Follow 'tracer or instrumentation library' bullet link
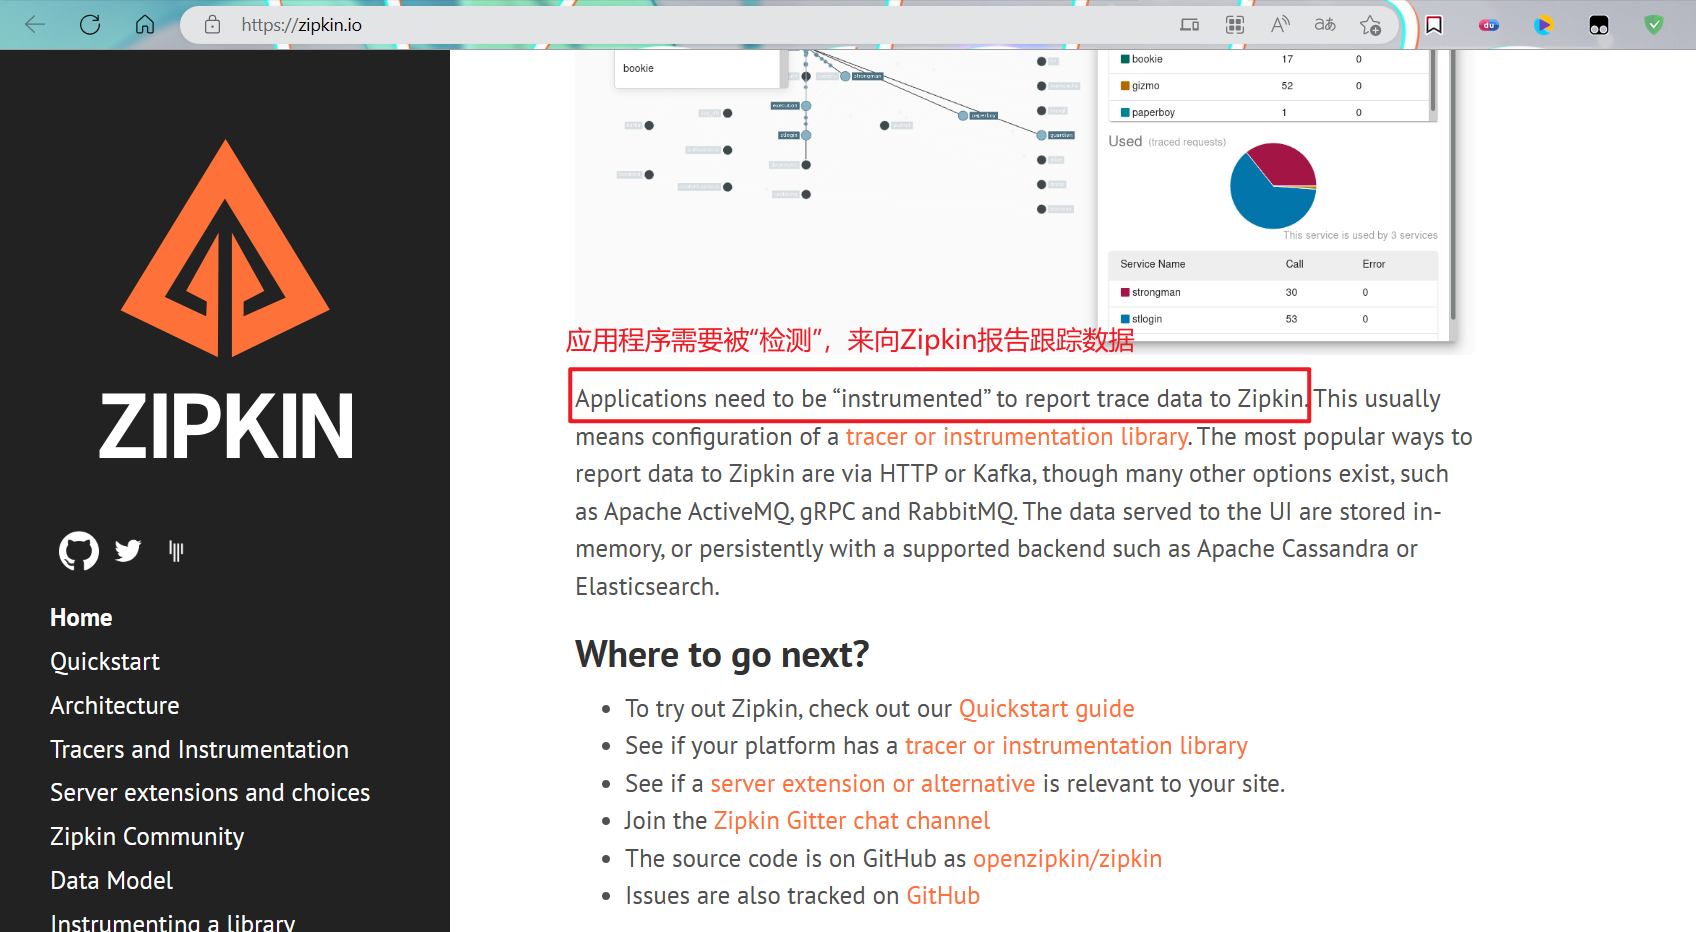1696x932 pixels. pyautogui.click(x=1076, y=746)
